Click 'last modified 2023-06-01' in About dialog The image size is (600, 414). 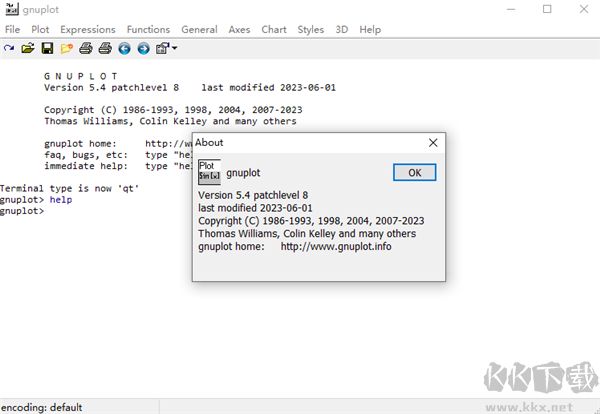click(x=255, y=208)
